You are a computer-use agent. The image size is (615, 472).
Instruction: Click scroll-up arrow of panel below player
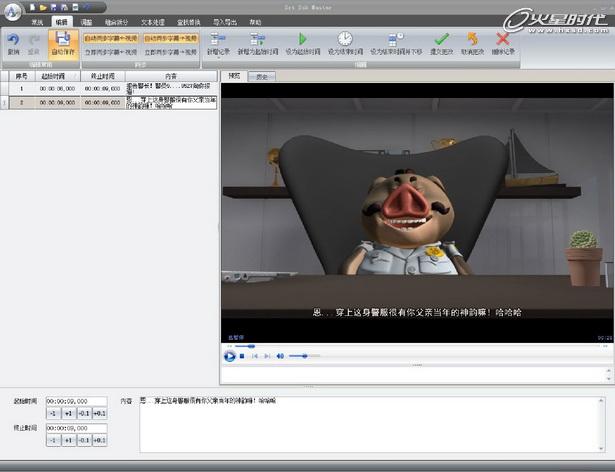(x=609, y=370)
